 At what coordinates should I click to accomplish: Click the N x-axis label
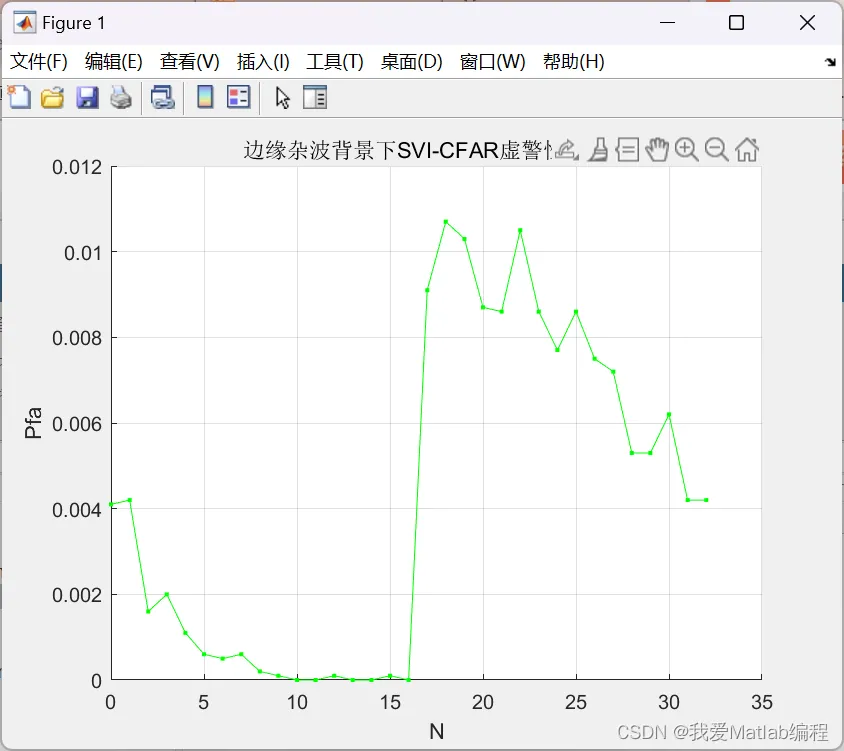437,731
